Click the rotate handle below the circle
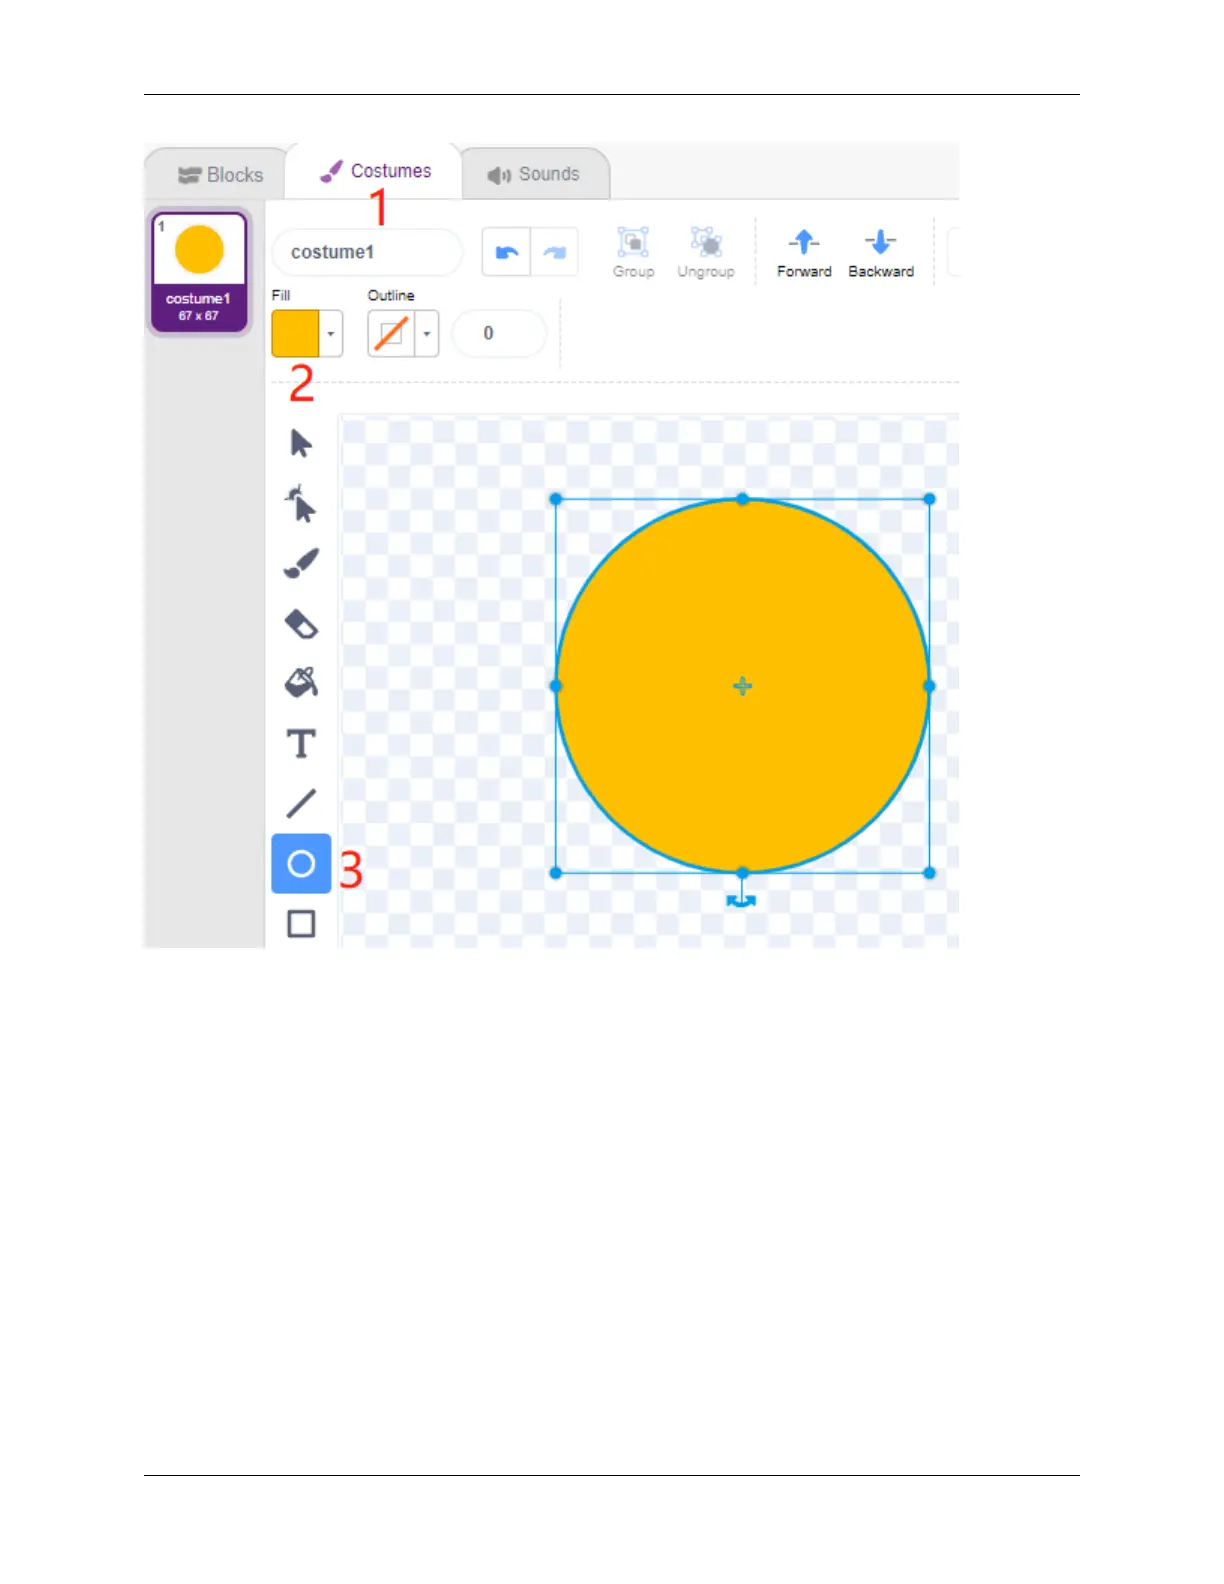1224x1584 pixels. point(741,900)
